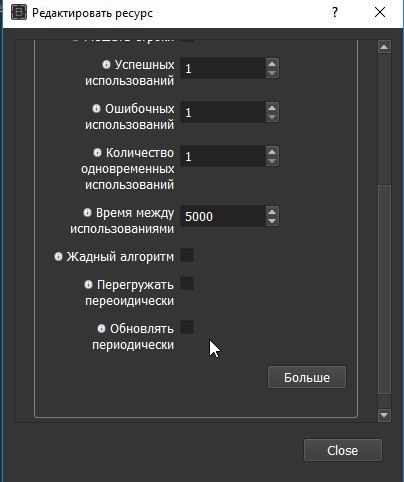Image resolution: width=404 pixels, height=482 pixels.
Task: Click info icon beside Жадный алгоритм
Action: (x=58, y=256)
